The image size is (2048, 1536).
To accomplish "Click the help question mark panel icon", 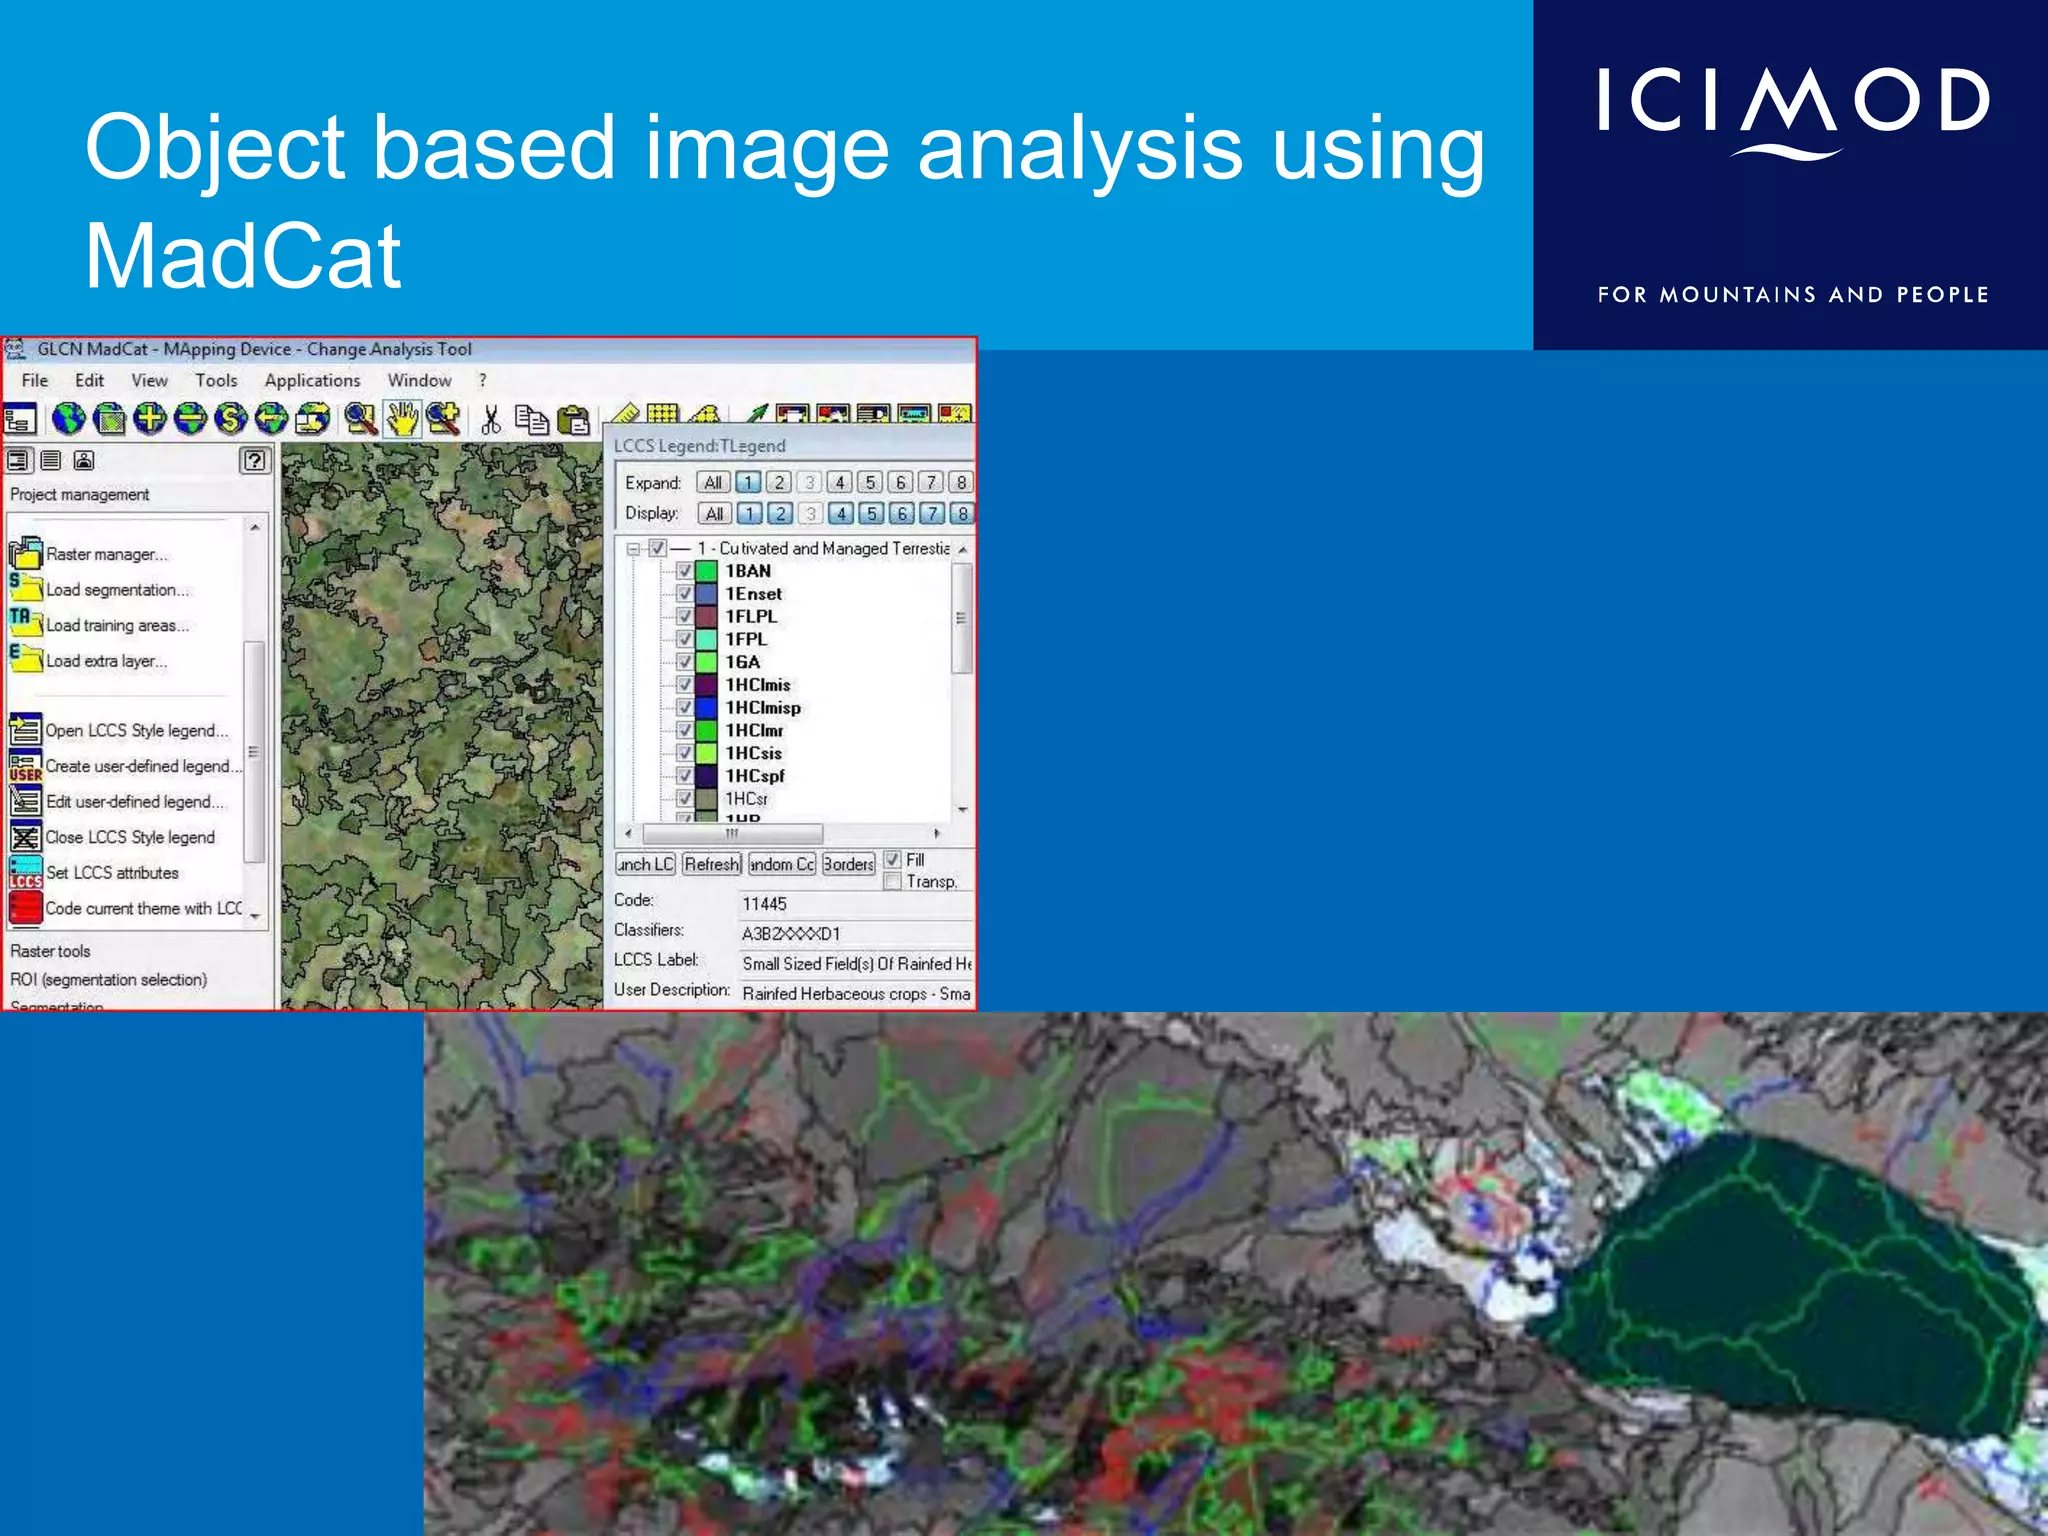I will (x=255, y=460).
